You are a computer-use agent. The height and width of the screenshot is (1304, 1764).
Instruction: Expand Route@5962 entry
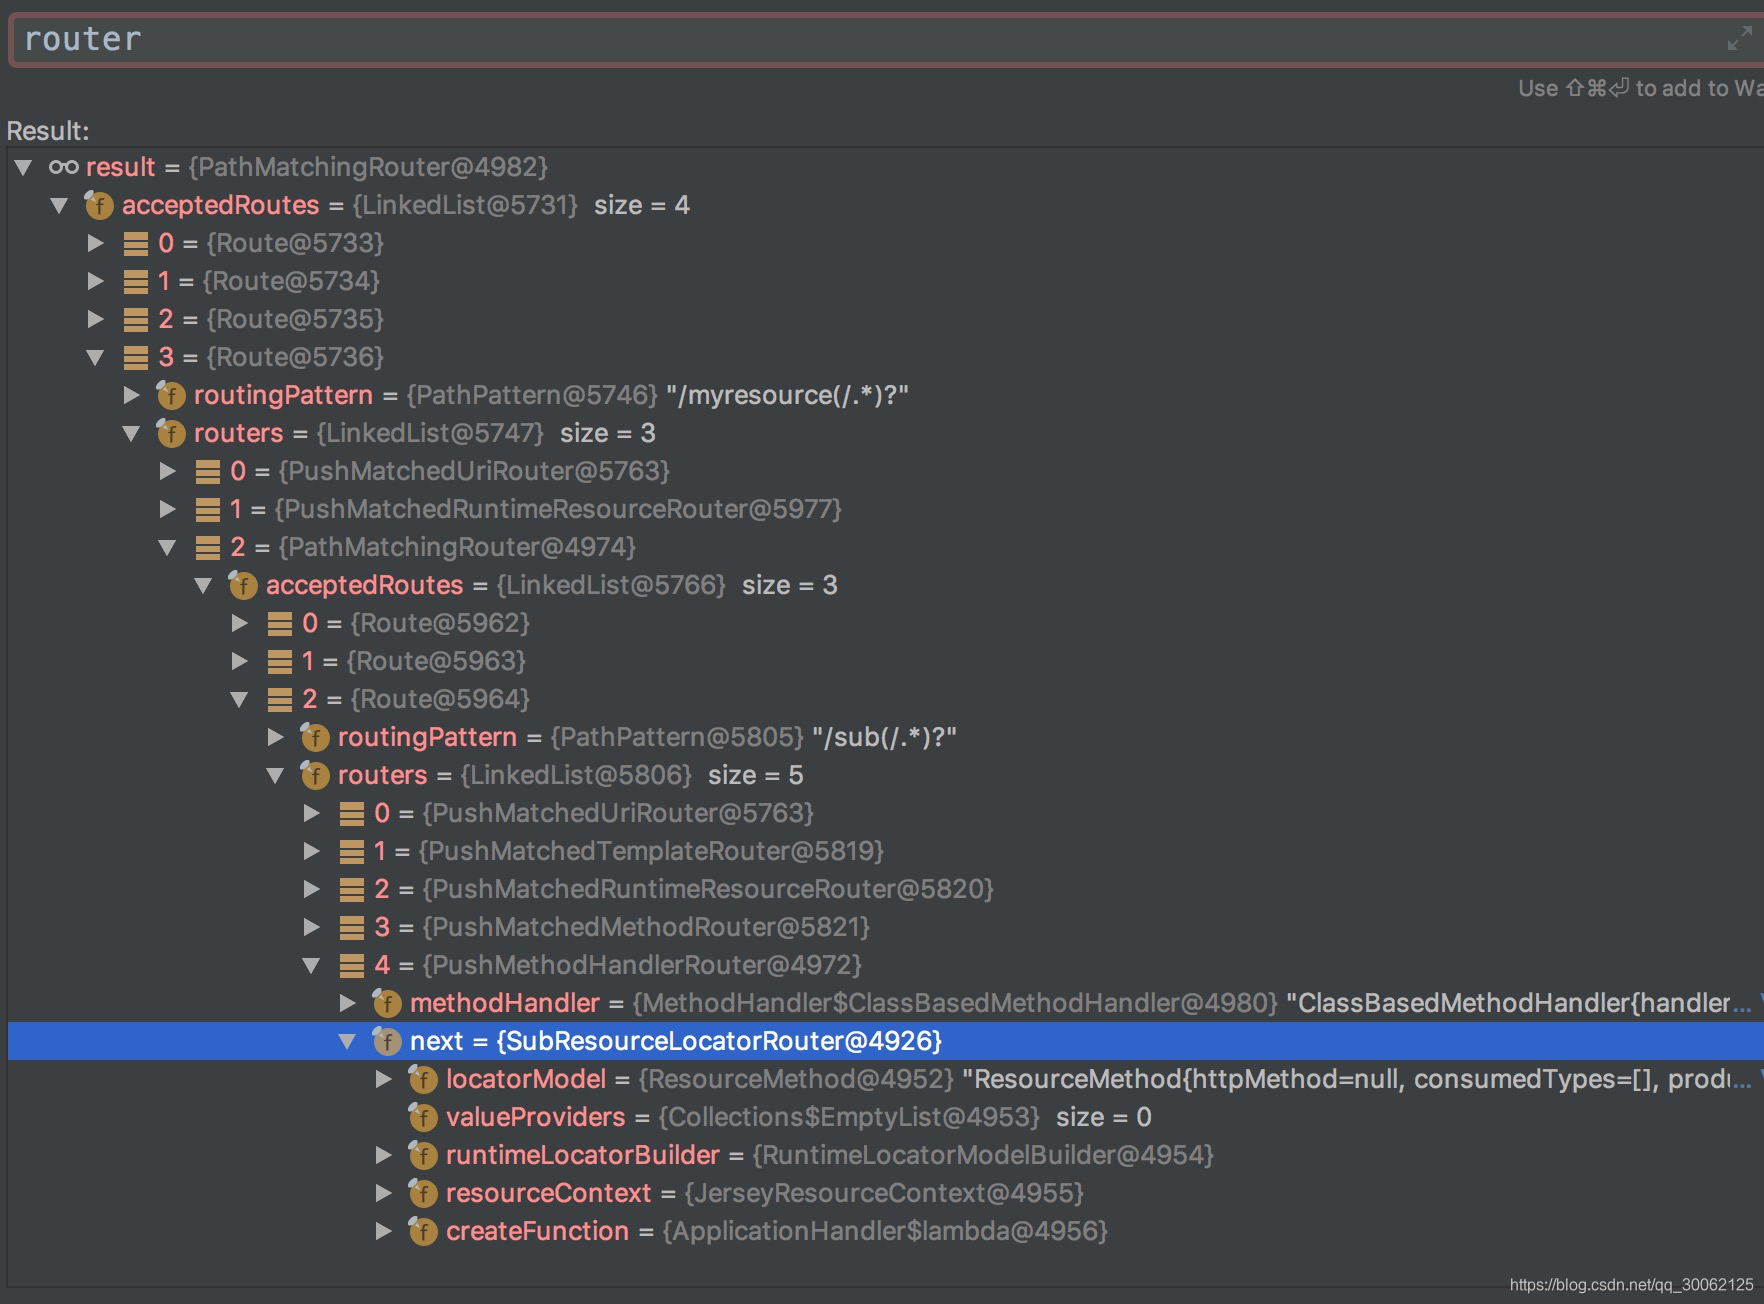[239, 623]
